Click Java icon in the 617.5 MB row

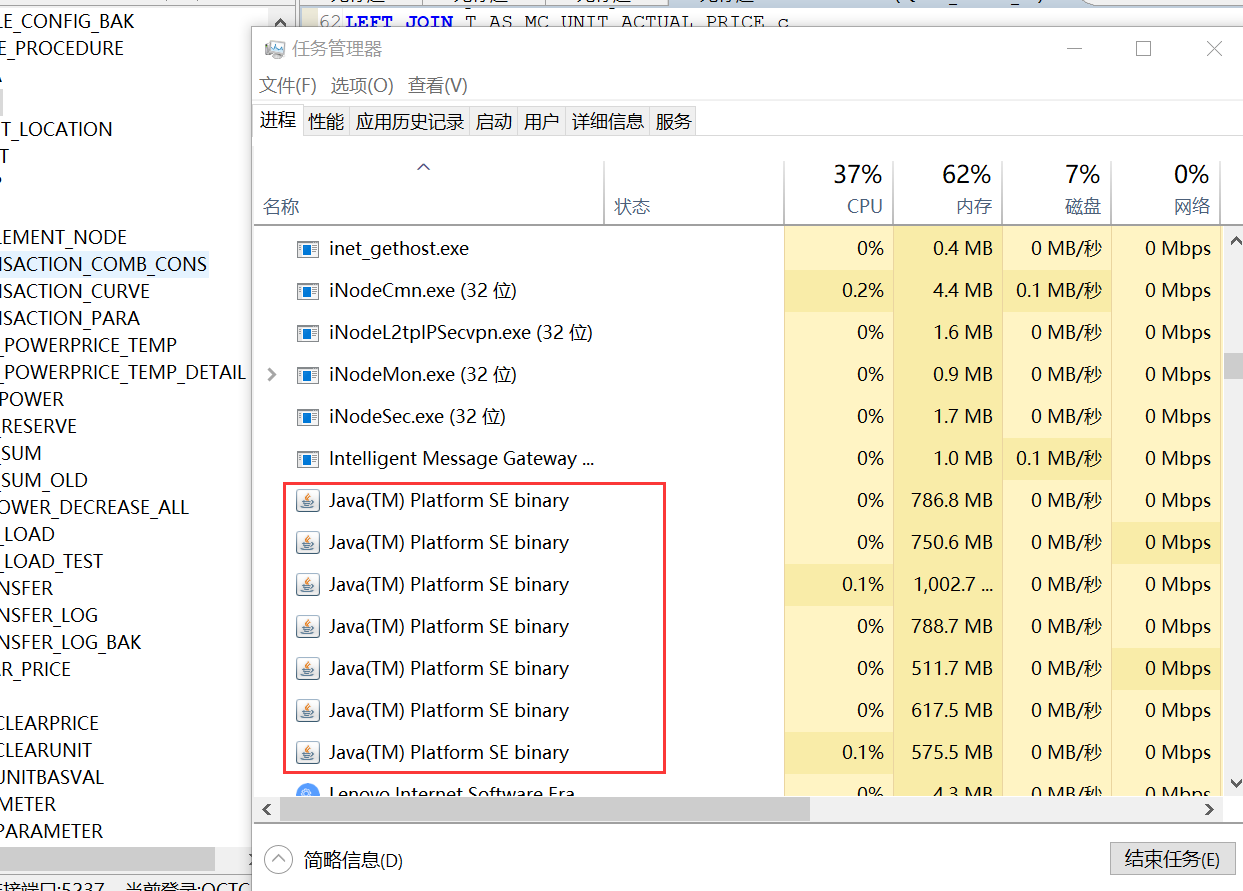(308, 711)
